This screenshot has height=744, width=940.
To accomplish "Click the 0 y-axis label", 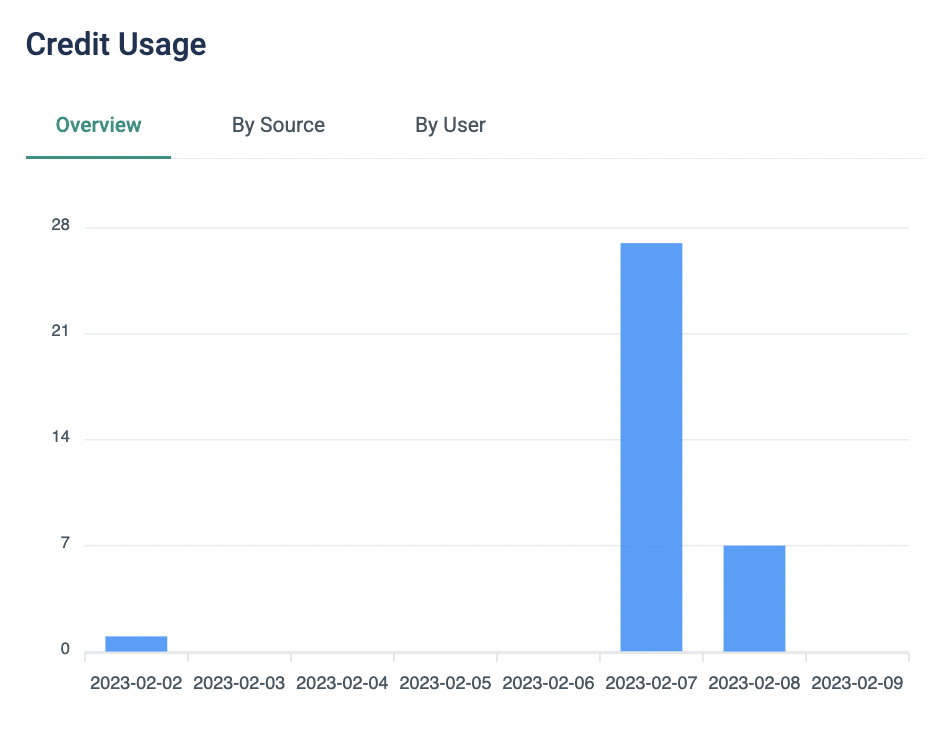I will (65, 649).
